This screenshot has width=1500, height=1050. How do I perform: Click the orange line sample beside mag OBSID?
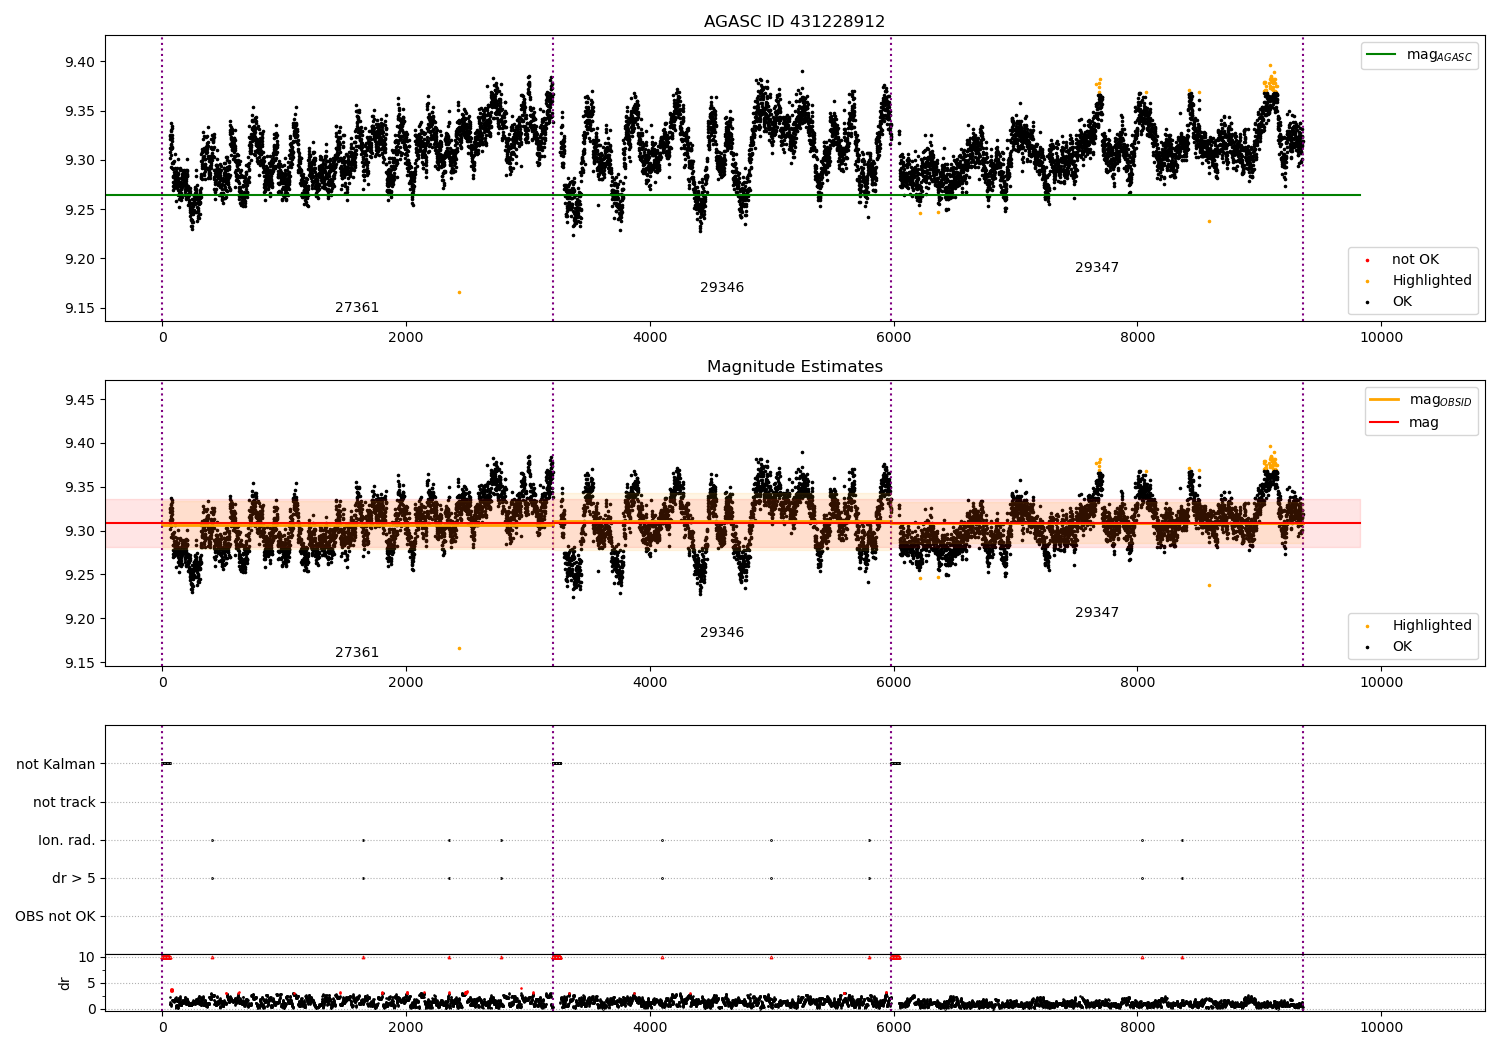(1385, 400)
